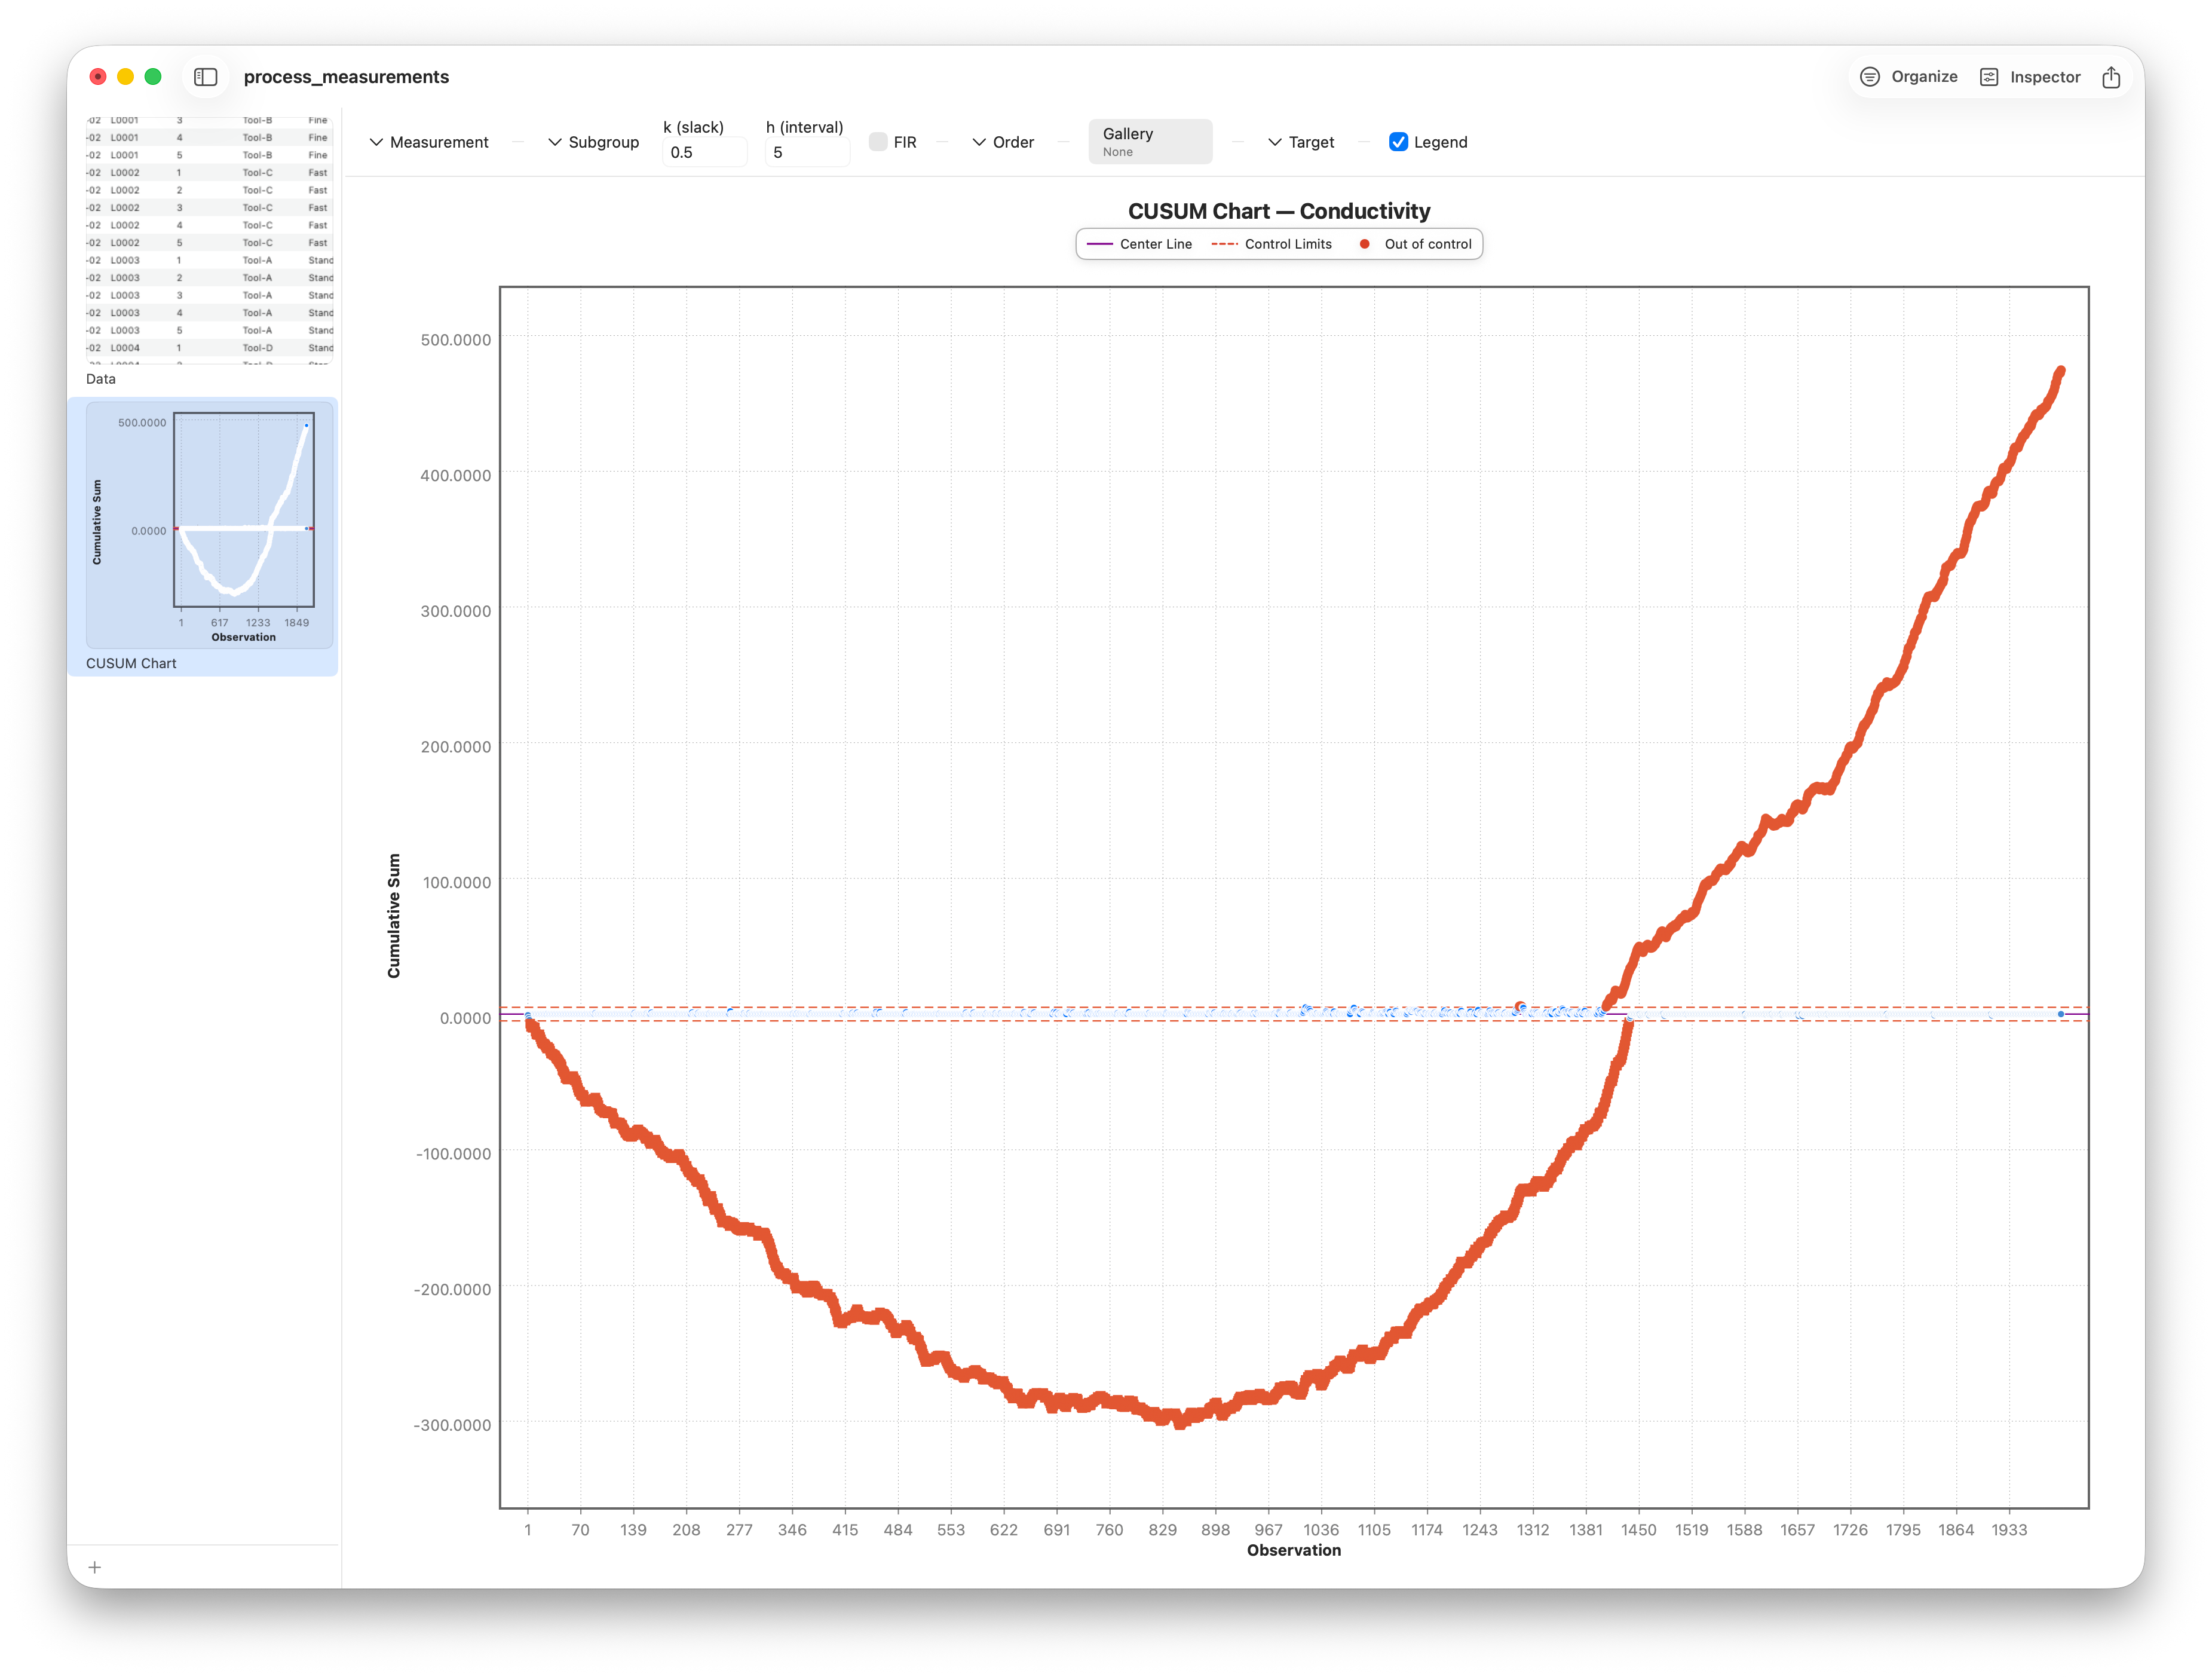Click the Center Line legend entry
The width and height of the screenshot is (2212, 1677).
tap(1139, 244)
